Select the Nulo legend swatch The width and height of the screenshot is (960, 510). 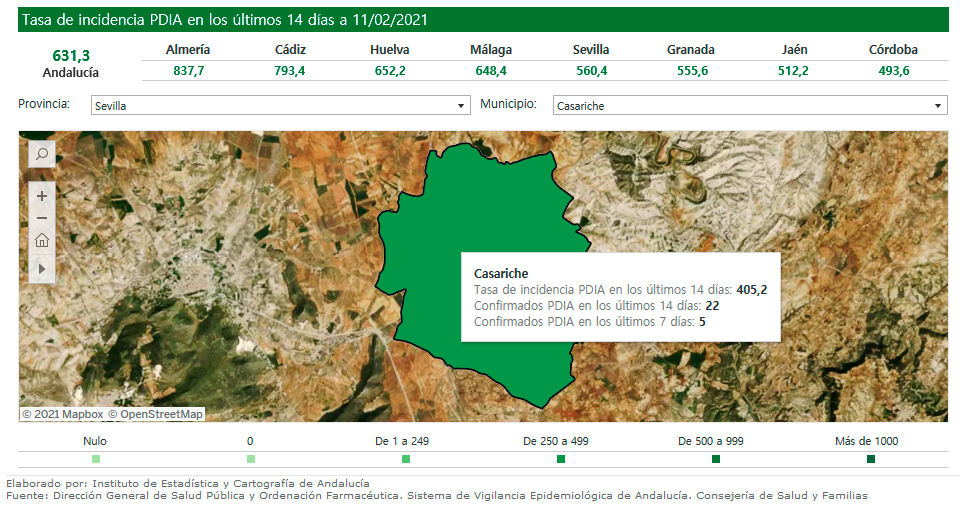(96, 459)
